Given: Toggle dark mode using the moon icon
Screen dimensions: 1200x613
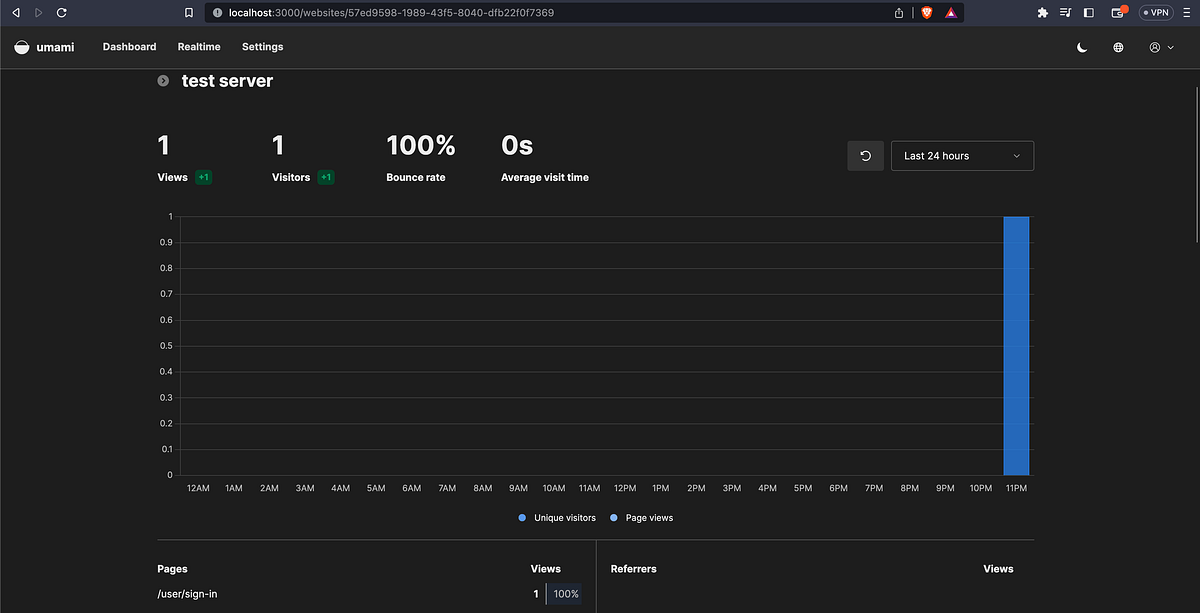Looking at the screenshot, I should 1082,47.
